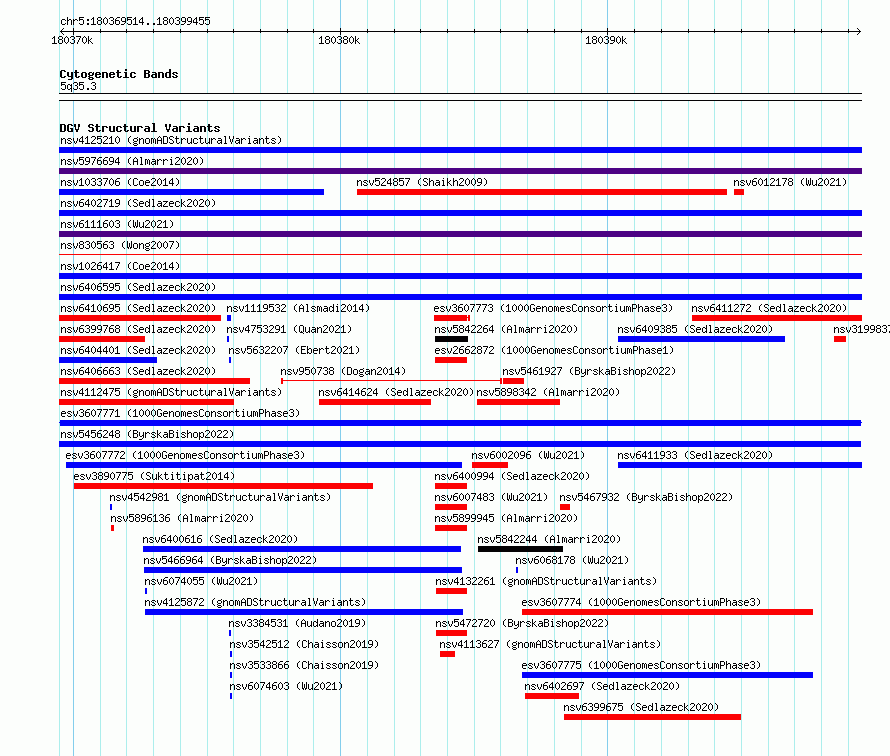890x756 pixels.
Task: Click nsv5467932 (ByrskaBishop2022) label
Action: point(646,497)
